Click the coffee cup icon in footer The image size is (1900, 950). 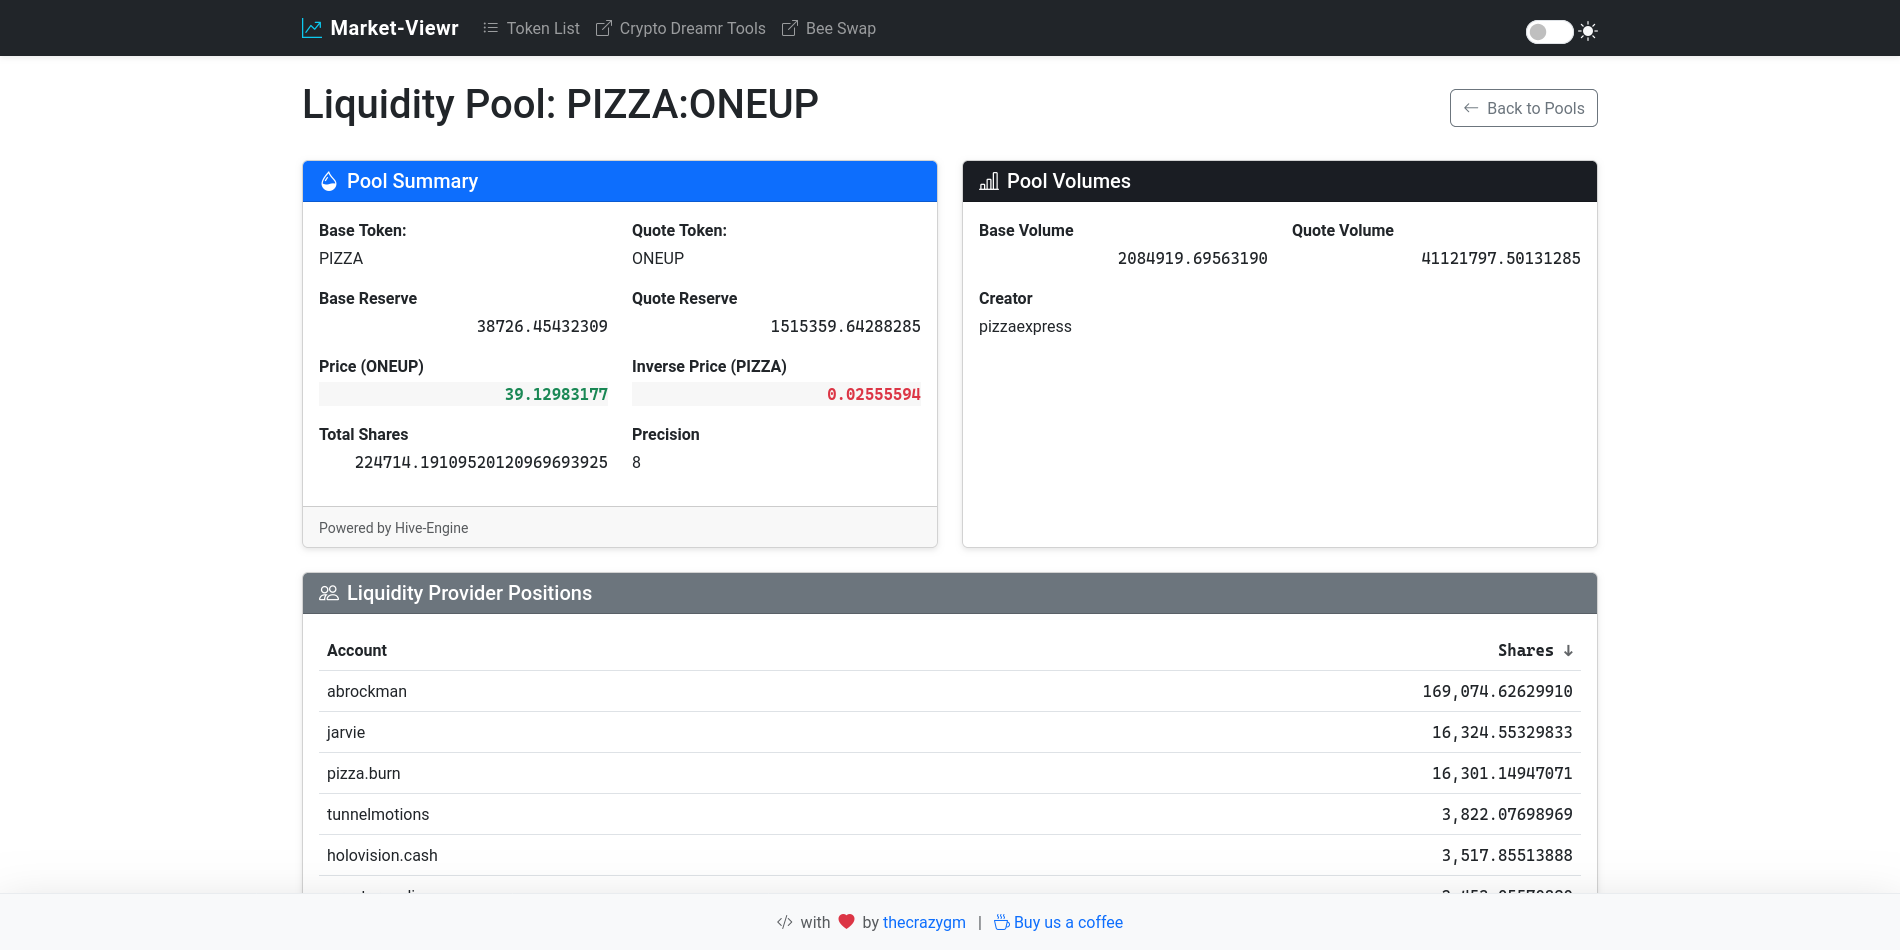pyautogui.click(x=1001, y=922)
